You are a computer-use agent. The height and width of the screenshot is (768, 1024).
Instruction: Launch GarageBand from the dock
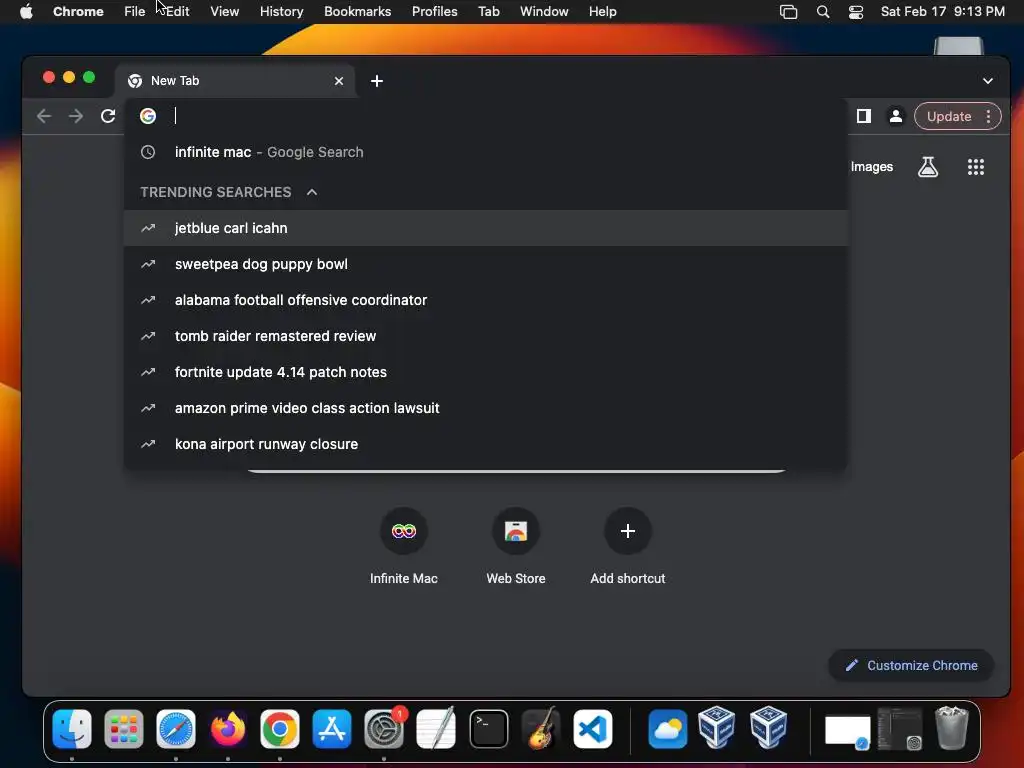[x=541, y=728]
